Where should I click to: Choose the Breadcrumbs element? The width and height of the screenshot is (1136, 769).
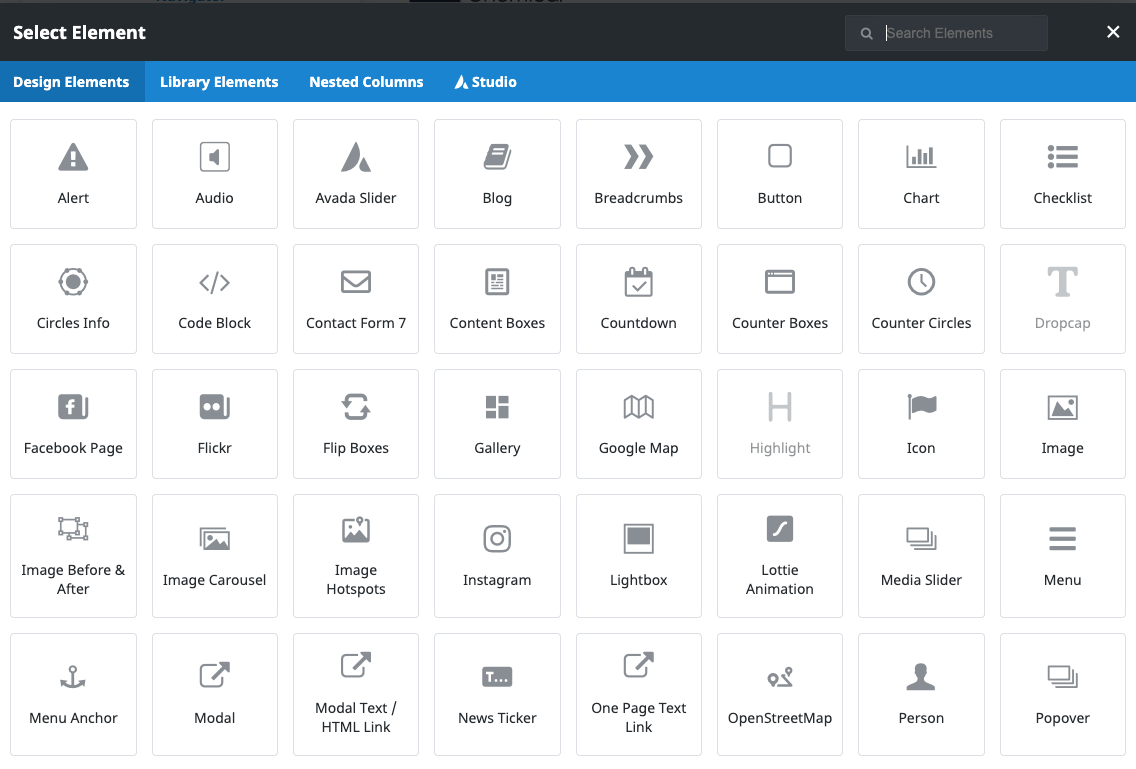click(x=638, y=174)
